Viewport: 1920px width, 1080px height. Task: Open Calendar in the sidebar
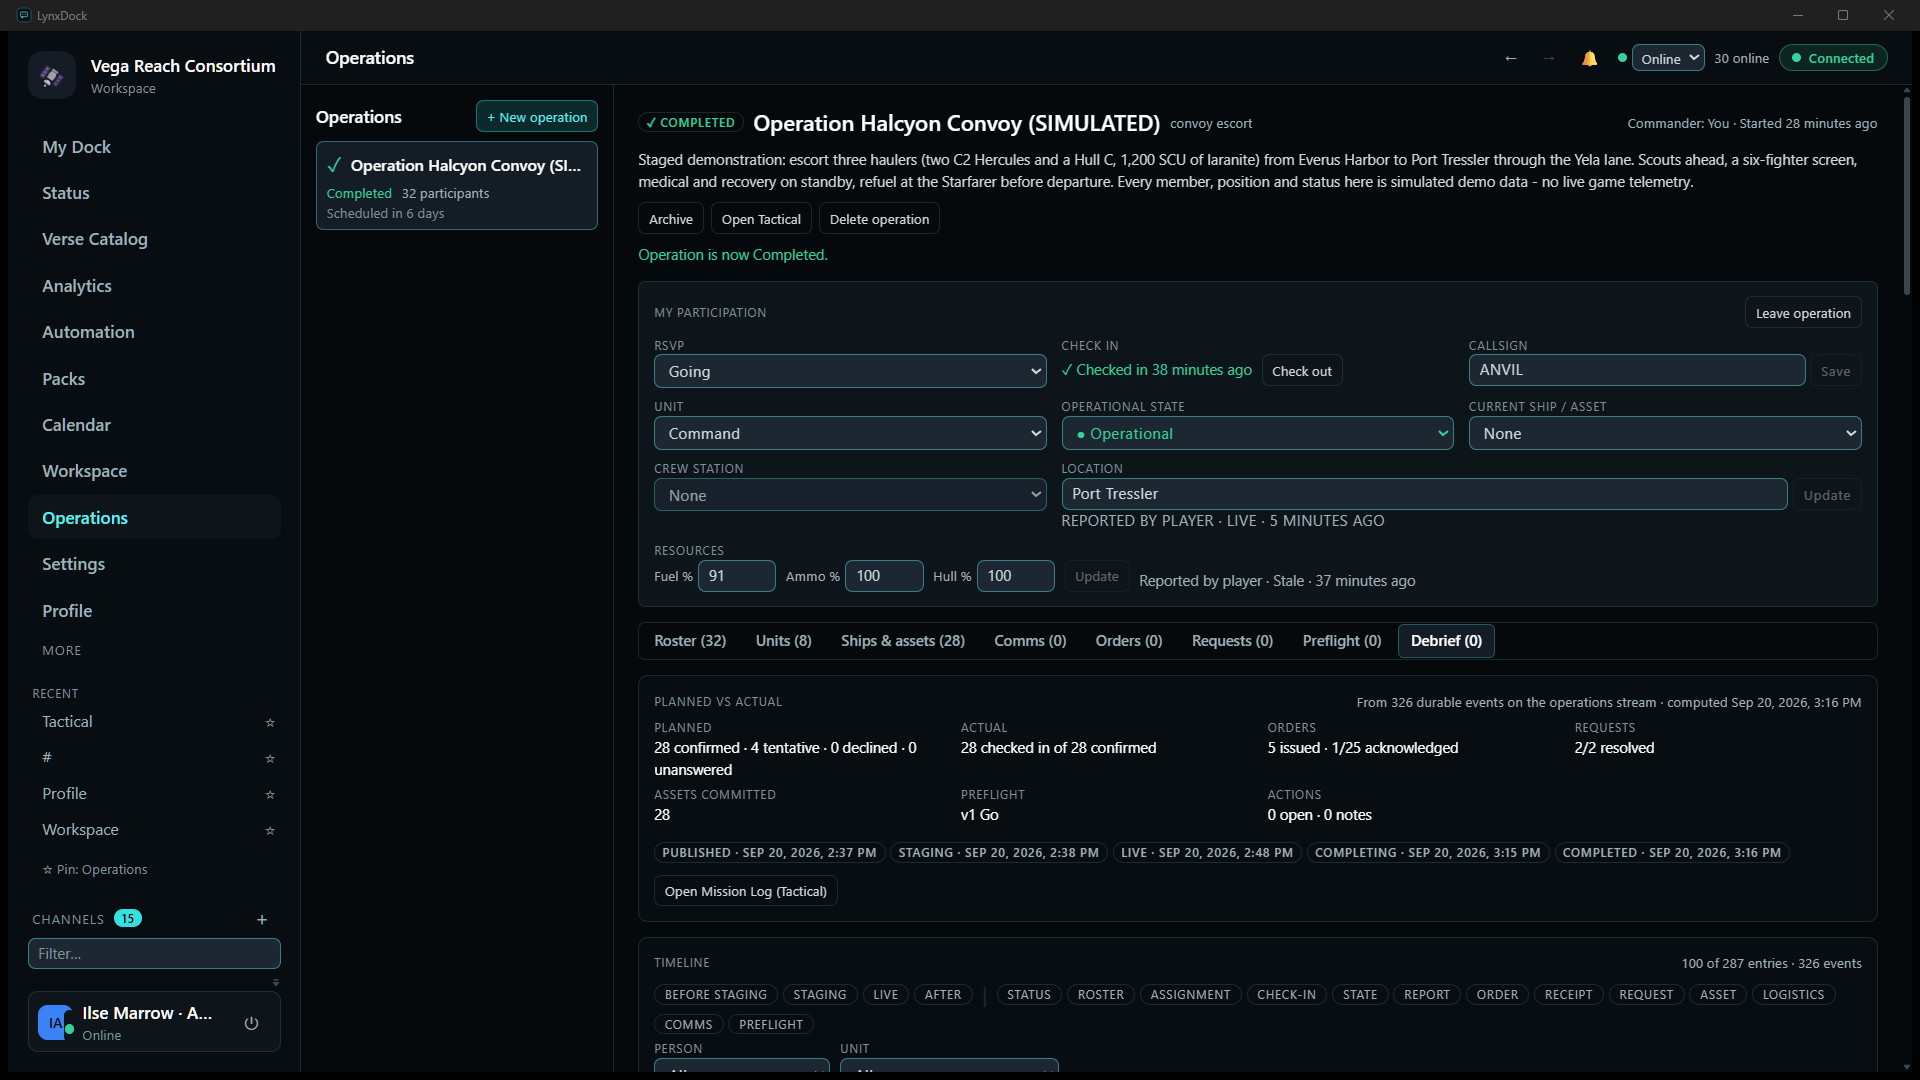click(154, 425)
